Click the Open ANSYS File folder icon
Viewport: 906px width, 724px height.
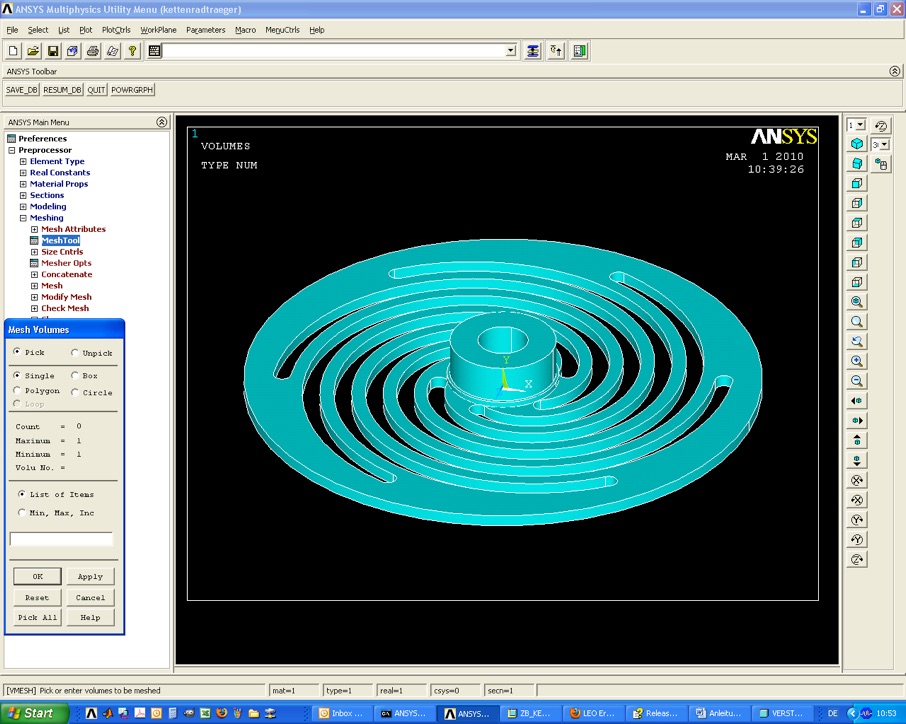(33, 51)
